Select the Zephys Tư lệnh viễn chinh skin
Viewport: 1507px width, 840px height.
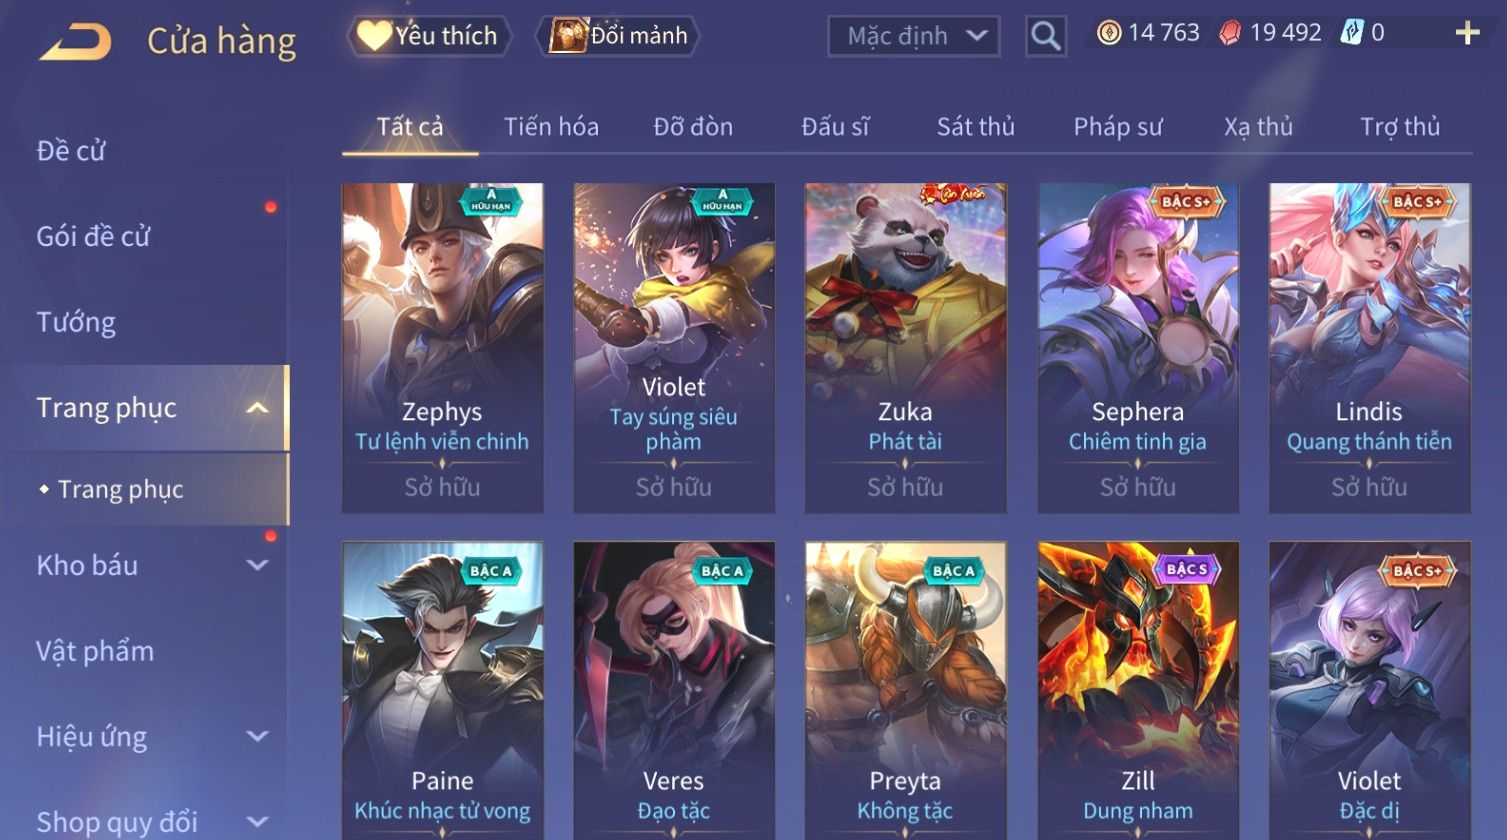[443, 348]
